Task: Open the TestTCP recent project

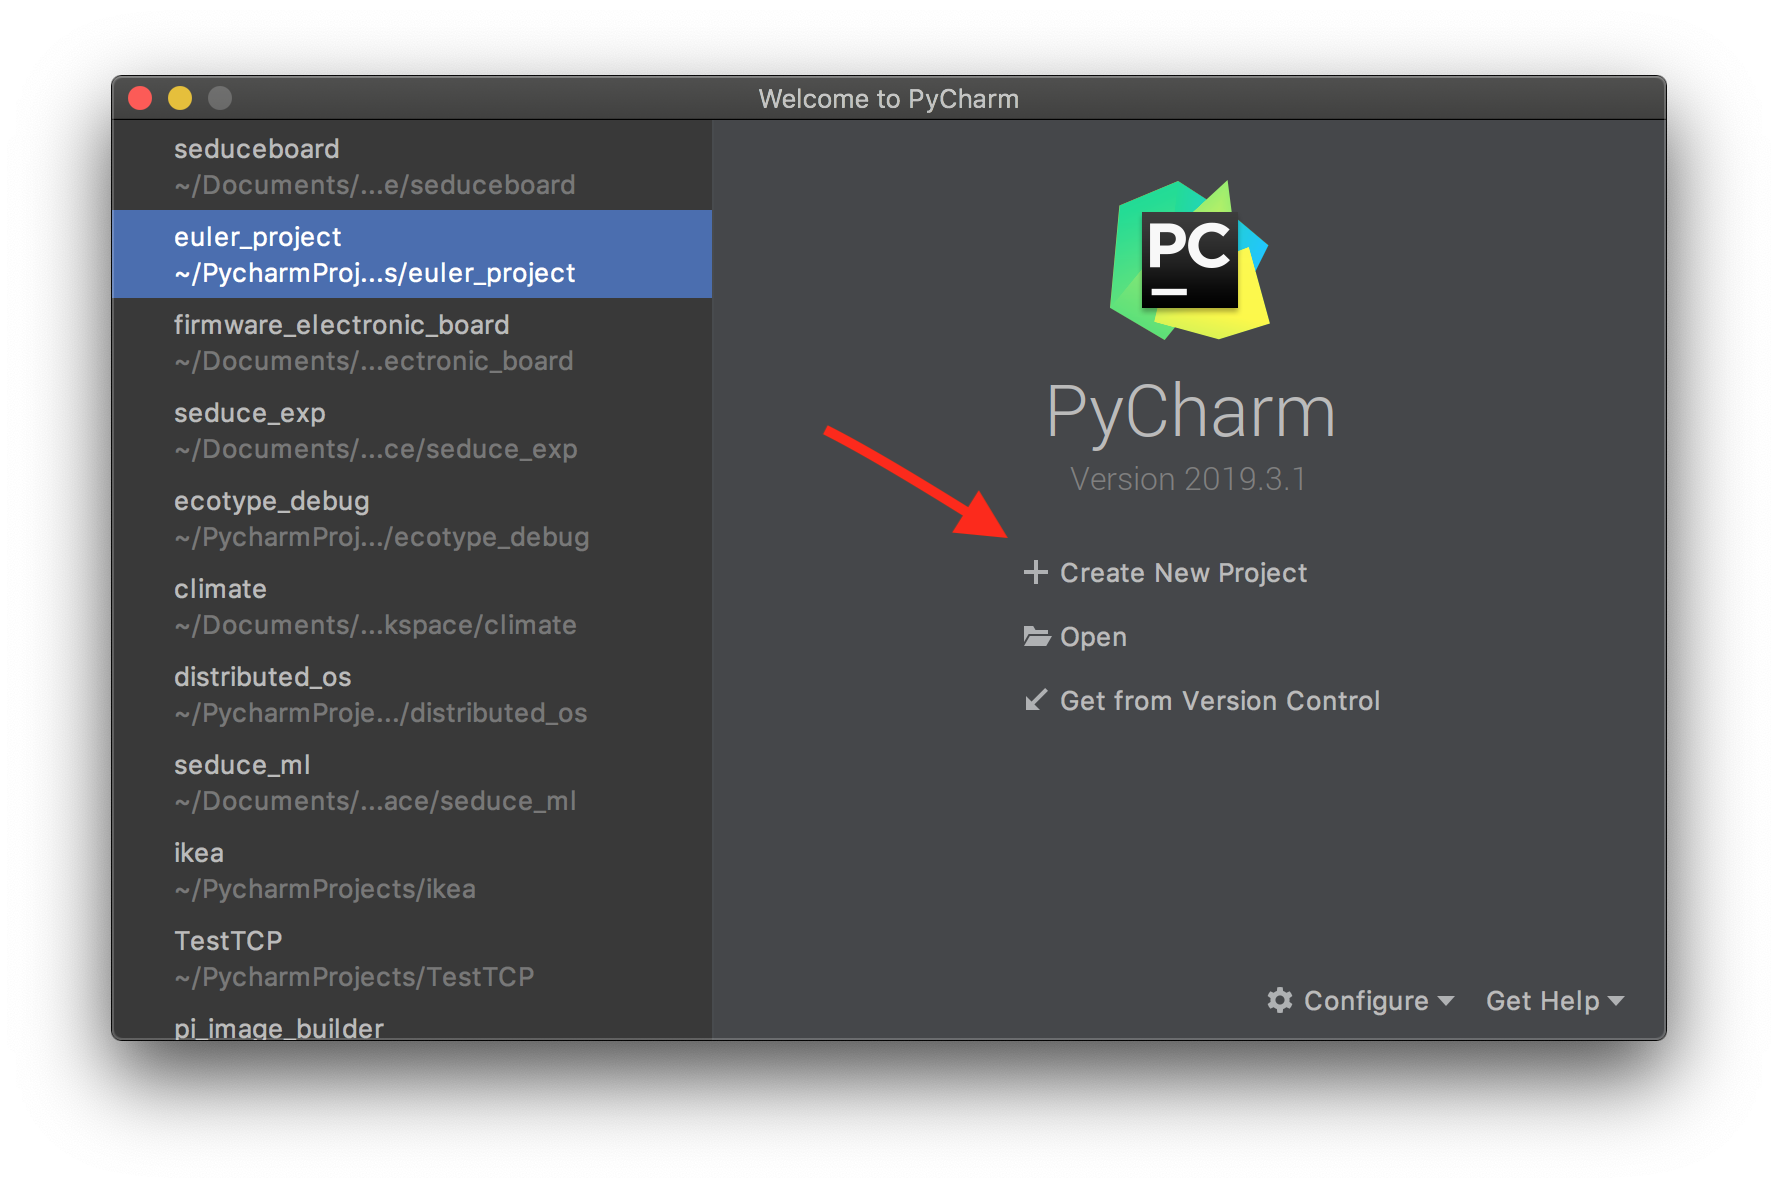Action: 412,958
